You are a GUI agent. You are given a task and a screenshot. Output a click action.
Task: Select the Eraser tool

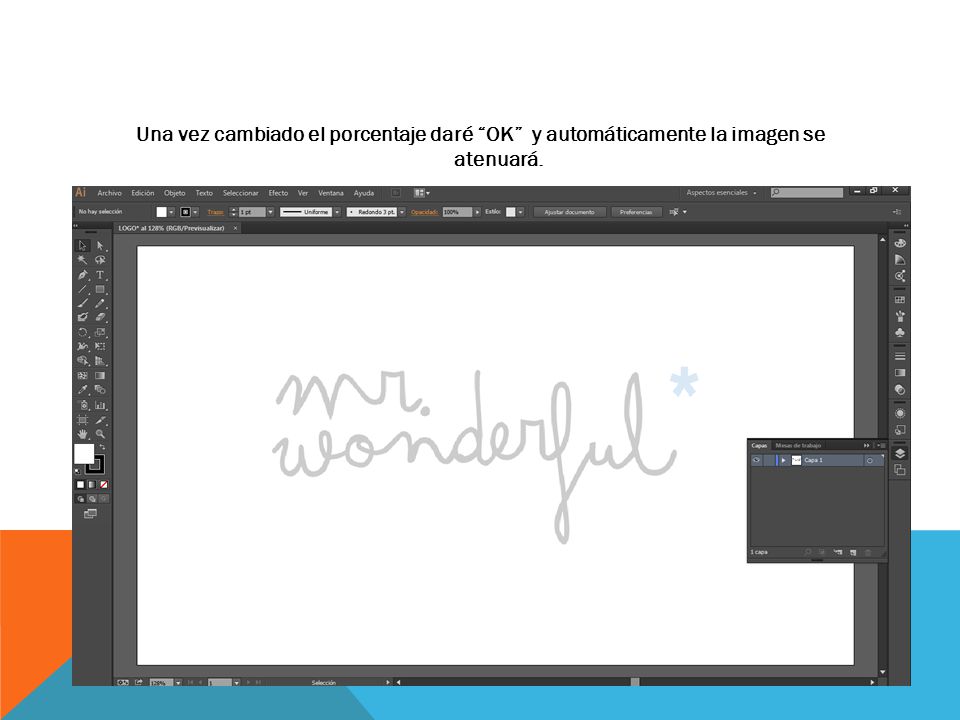100,317
